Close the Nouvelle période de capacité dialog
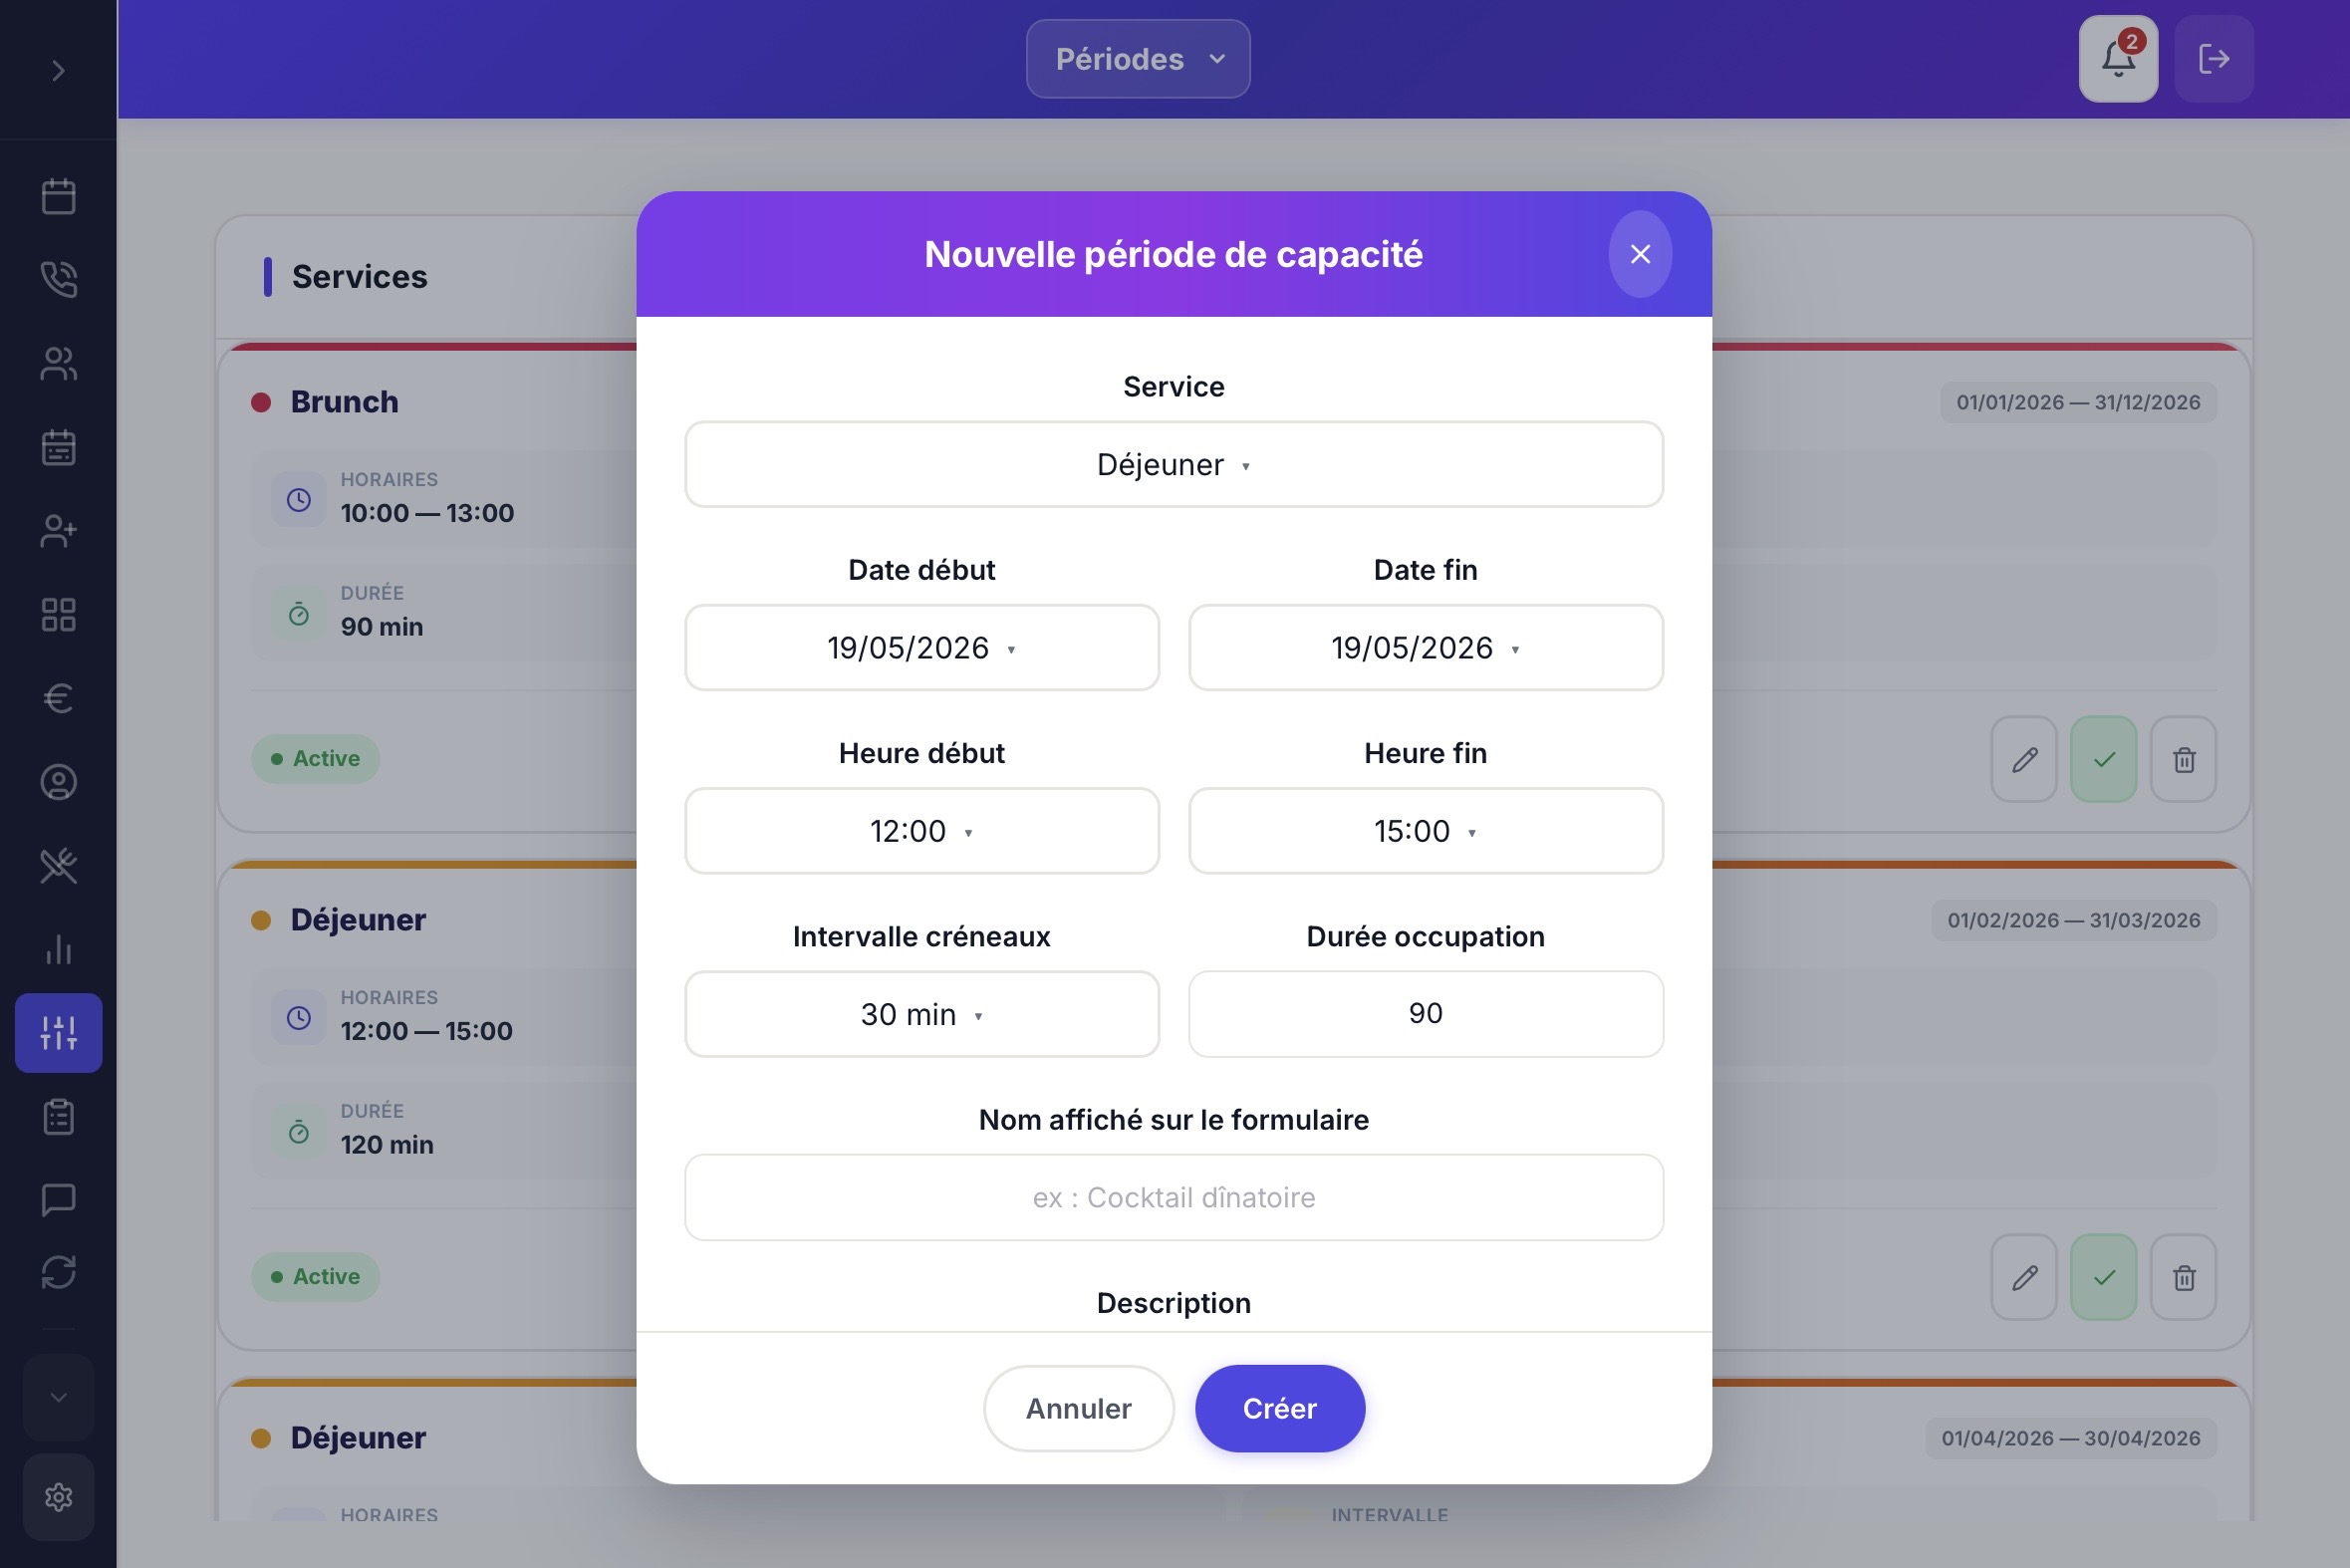The image size is (2350, 1568). (1640, 254)
